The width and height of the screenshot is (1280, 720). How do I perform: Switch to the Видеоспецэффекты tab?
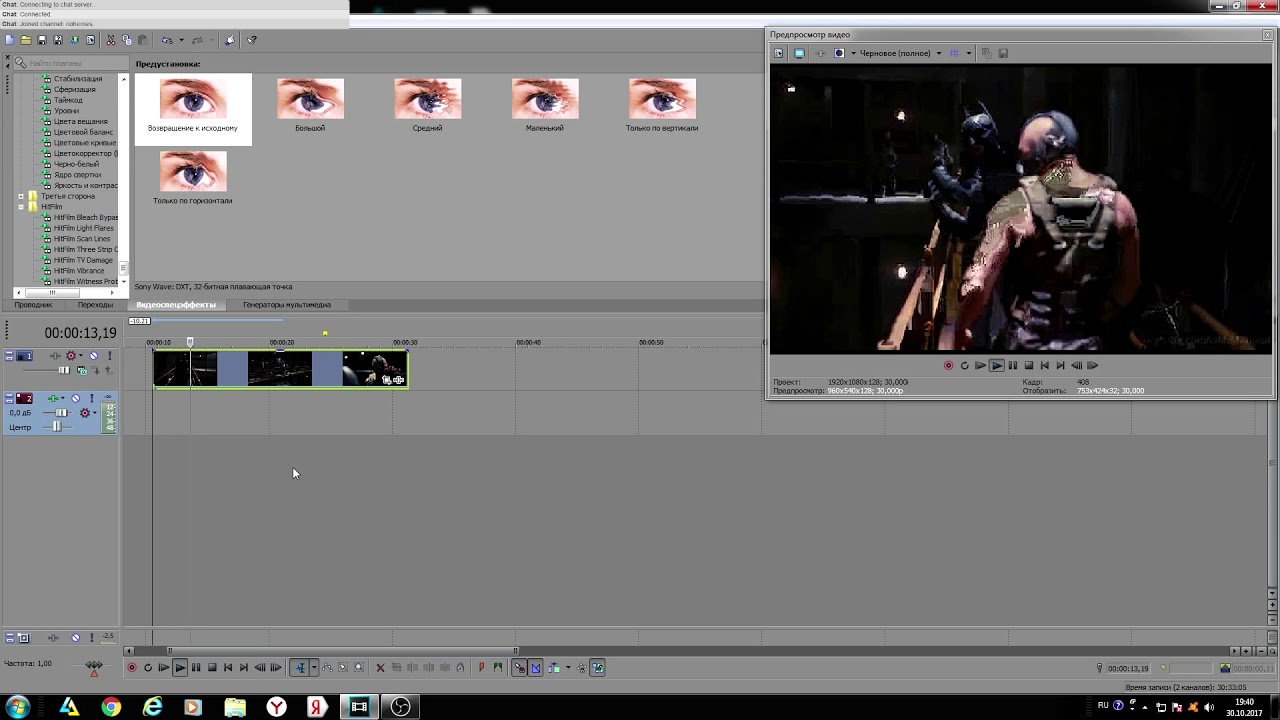pyautogui.click(x=176, y=305)
